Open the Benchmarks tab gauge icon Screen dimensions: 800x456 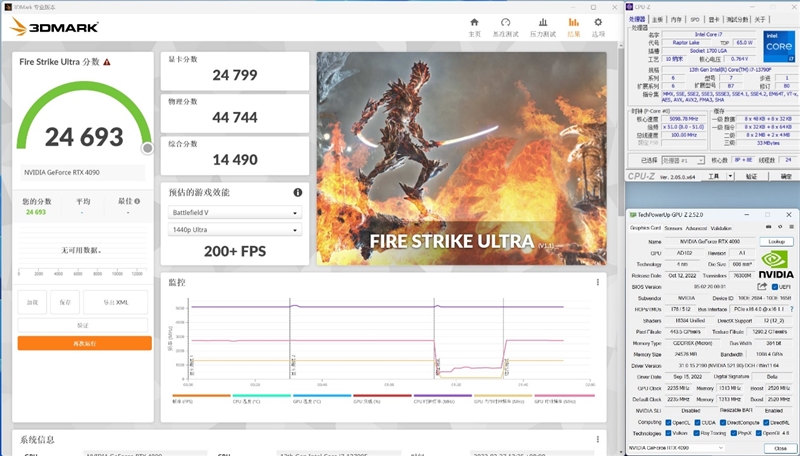pos(506,22)
